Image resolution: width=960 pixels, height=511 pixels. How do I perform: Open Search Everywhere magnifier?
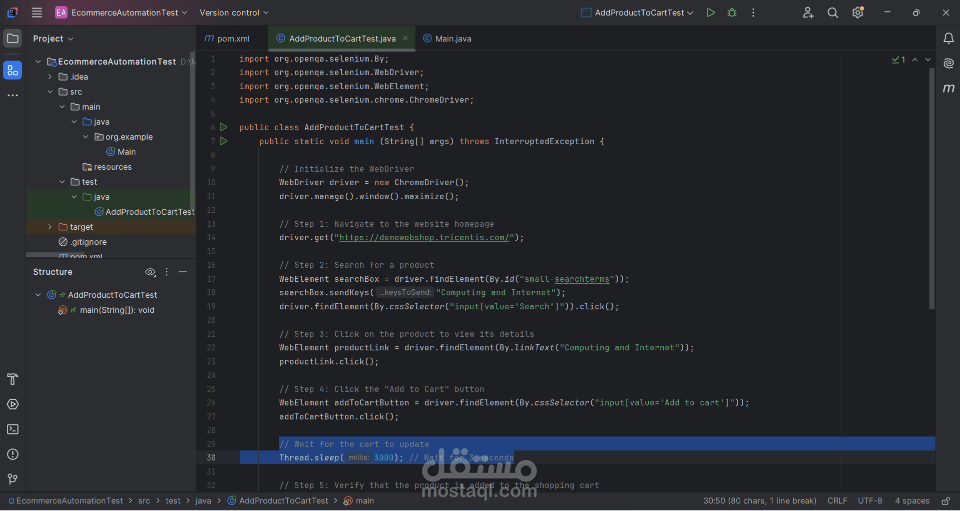(x=833, y=12)
